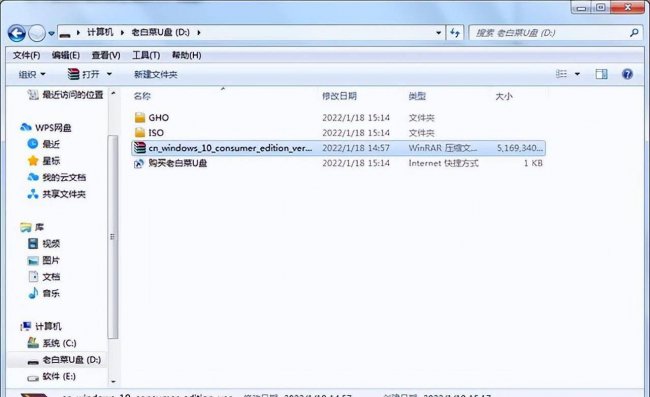Open the 工具(T) menu
Screen dimensions: 650x397
pyautogui.click(x=146, y=55)
